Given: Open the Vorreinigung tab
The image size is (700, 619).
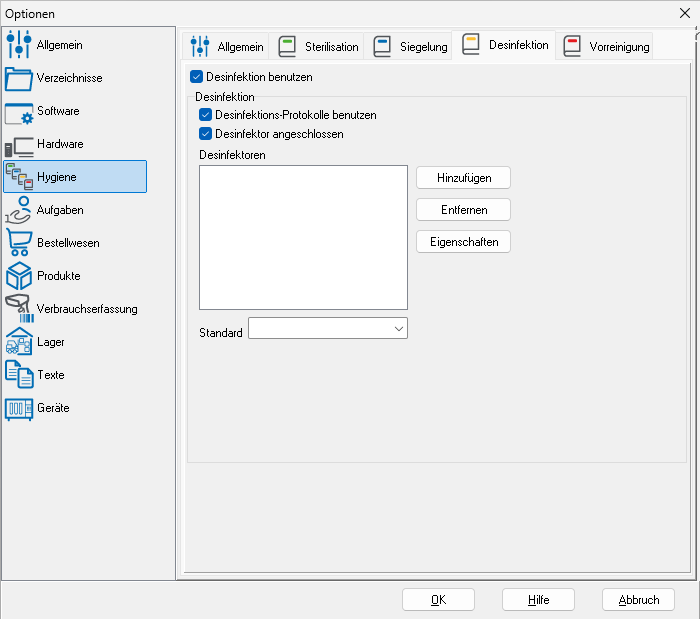Looking at the screenshot, I should pos(606,47).
